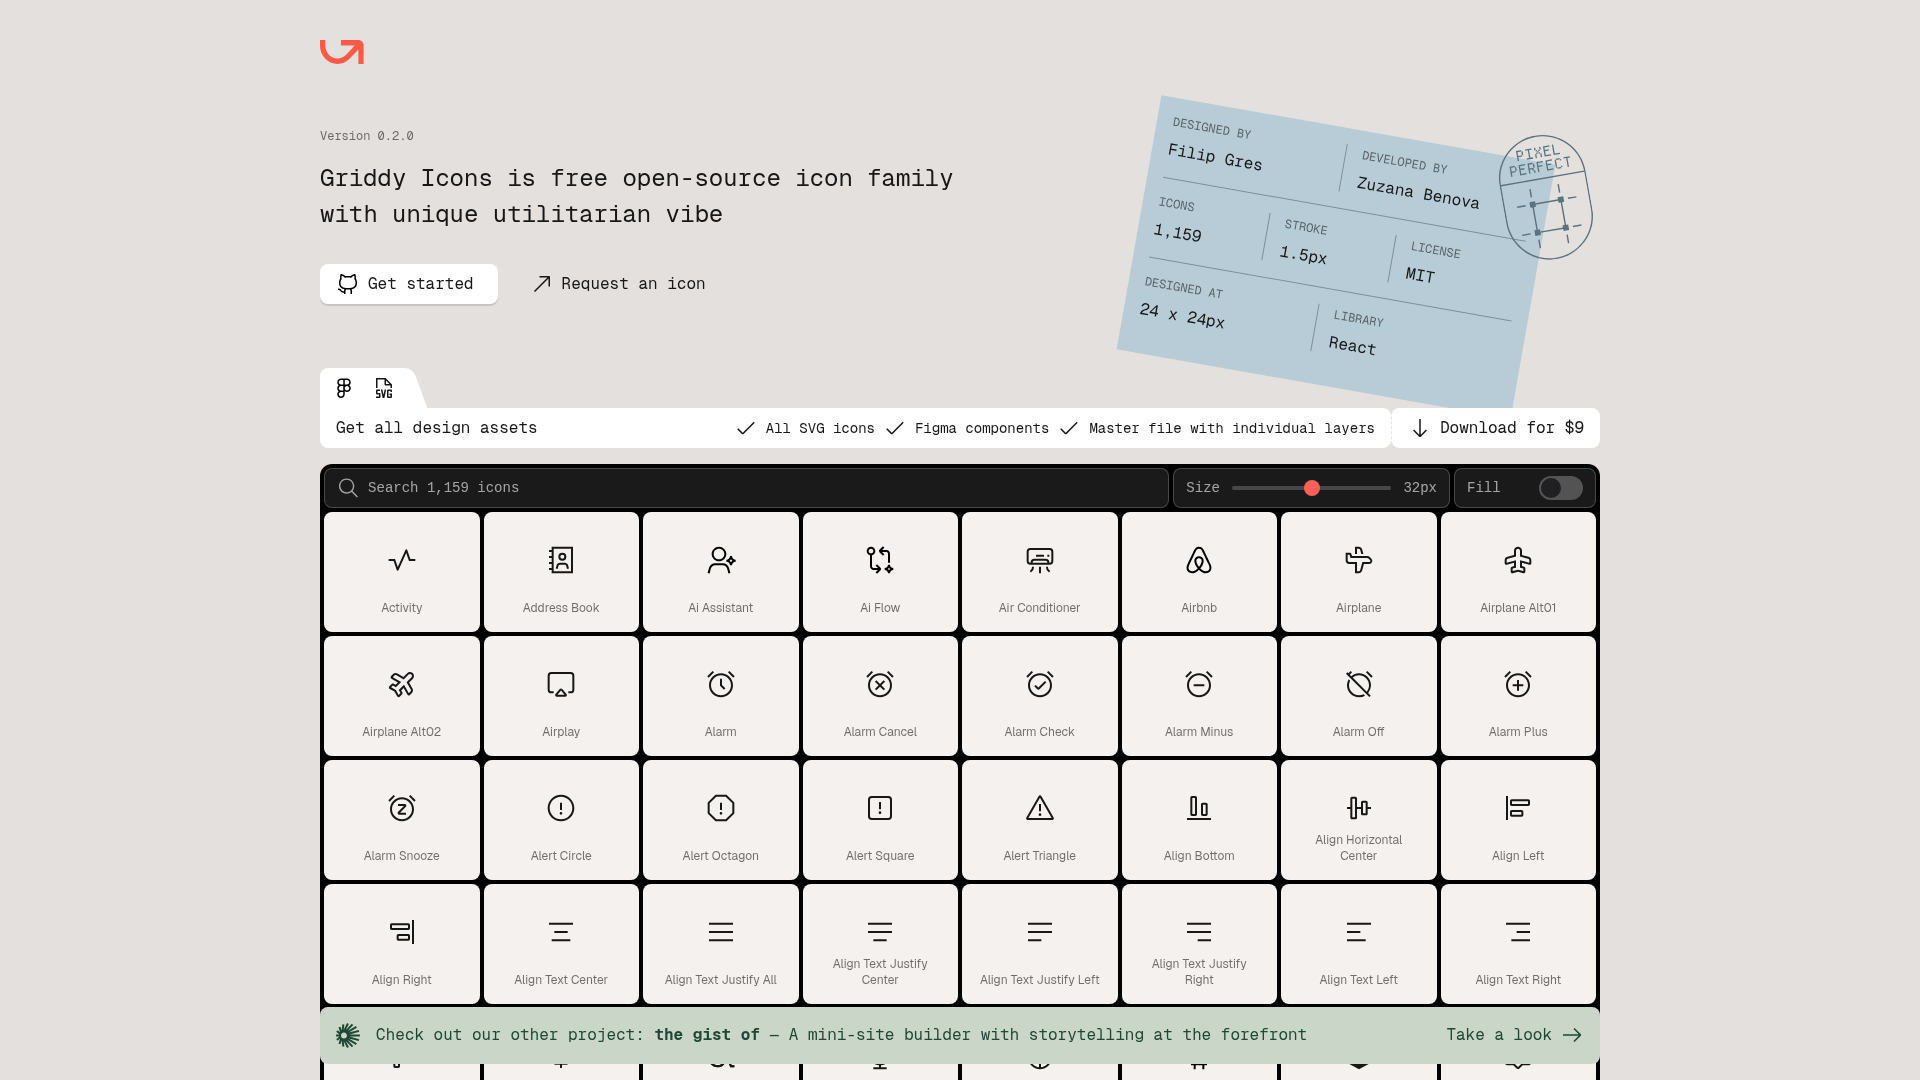Click the Airplay icon tile
The image size is (1920, 1080).
pos(560,696)
